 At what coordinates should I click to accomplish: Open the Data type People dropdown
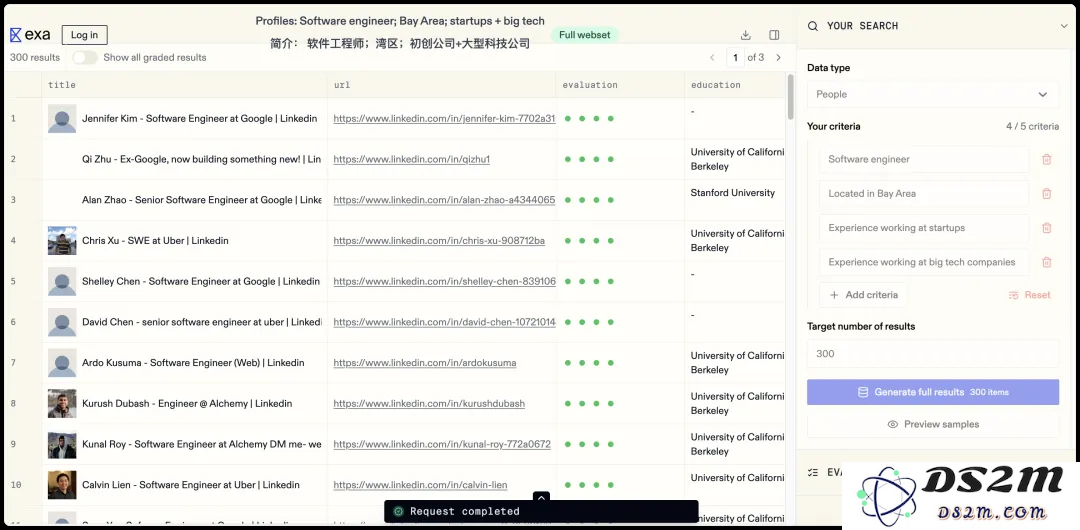[933, 94]
